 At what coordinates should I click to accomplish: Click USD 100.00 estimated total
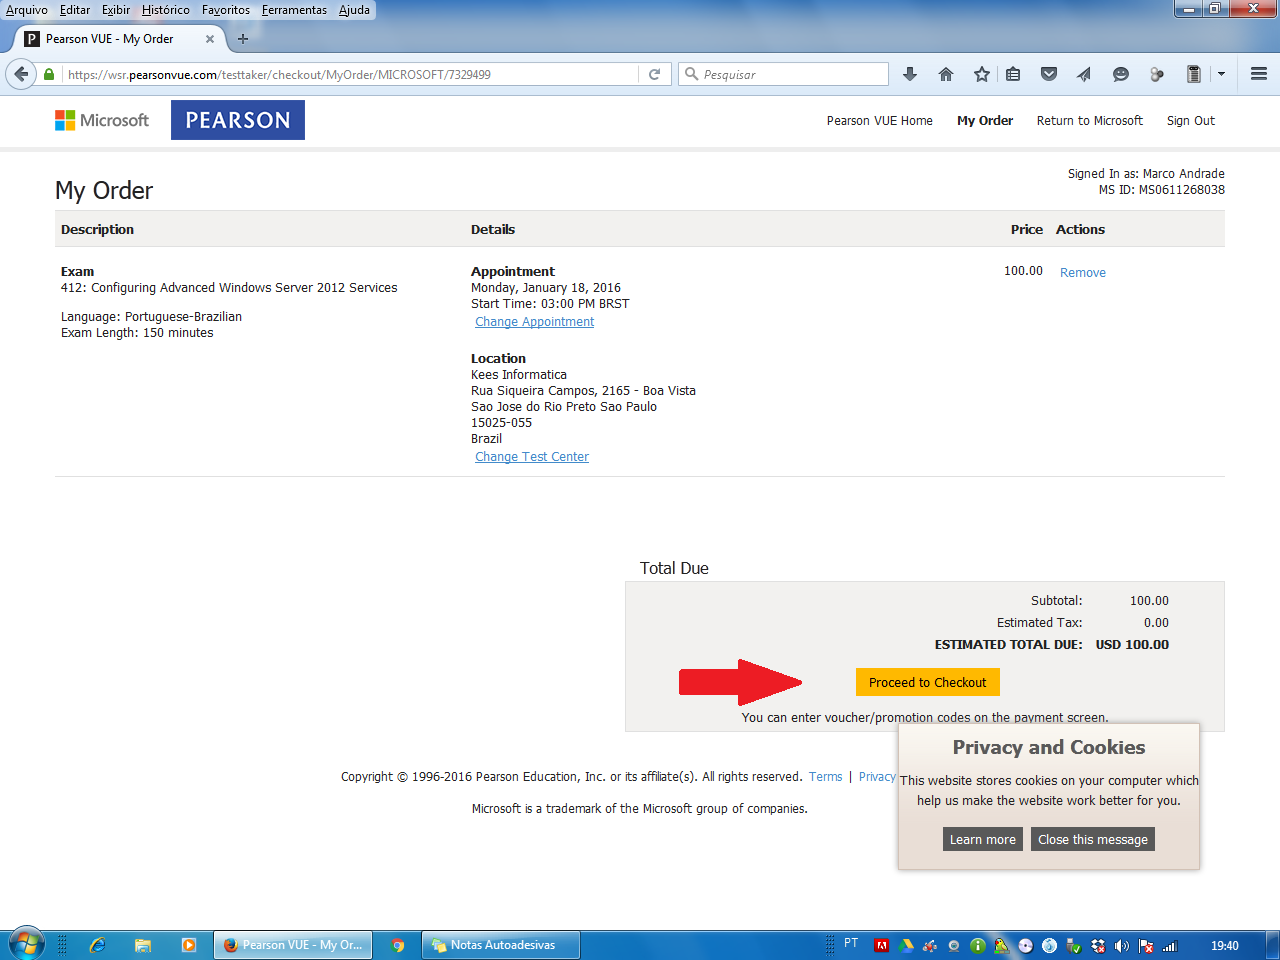pyautogui.click(x=1132, y=645)
